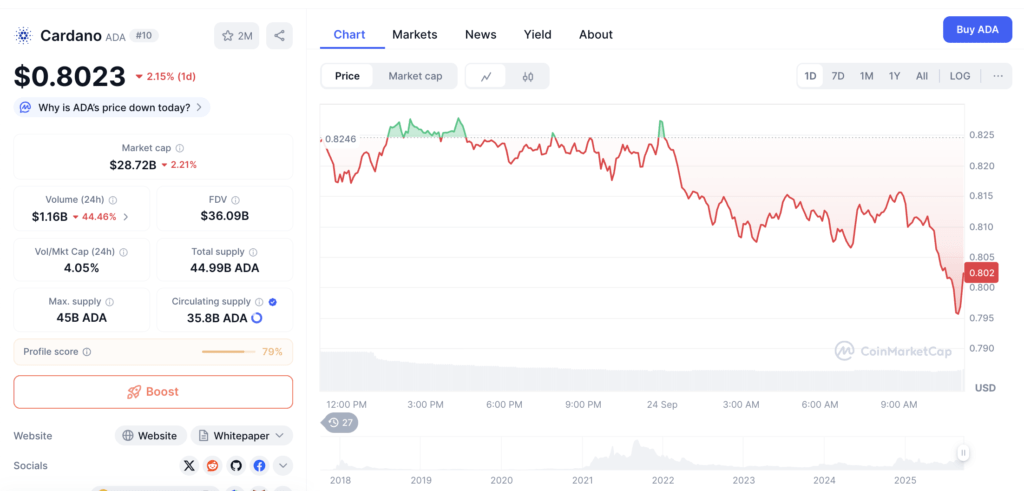
Task: Click the $36.09B FDV value
Action: (225, 216)
